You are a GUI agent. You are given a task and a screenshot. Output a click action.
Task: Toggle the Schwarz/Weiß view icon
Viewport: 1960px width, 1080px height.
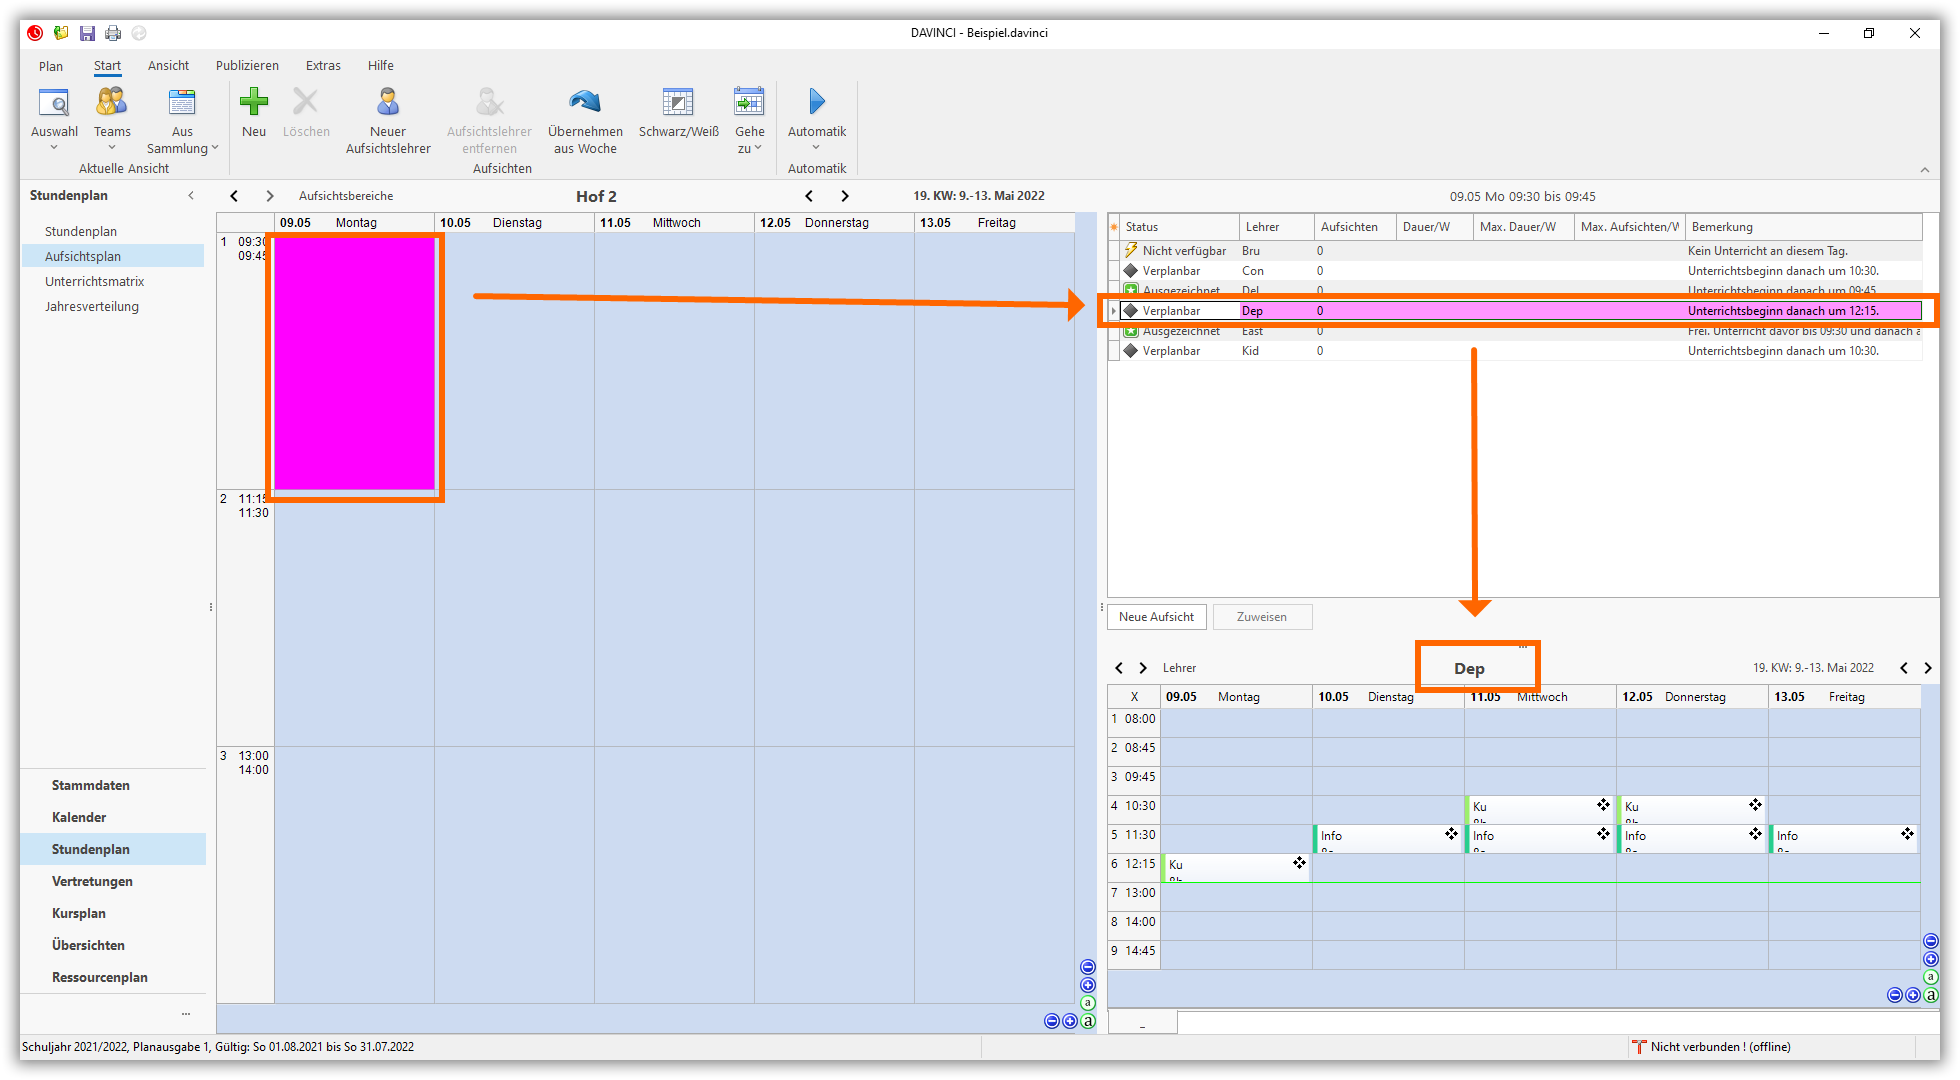pos(678,102)
